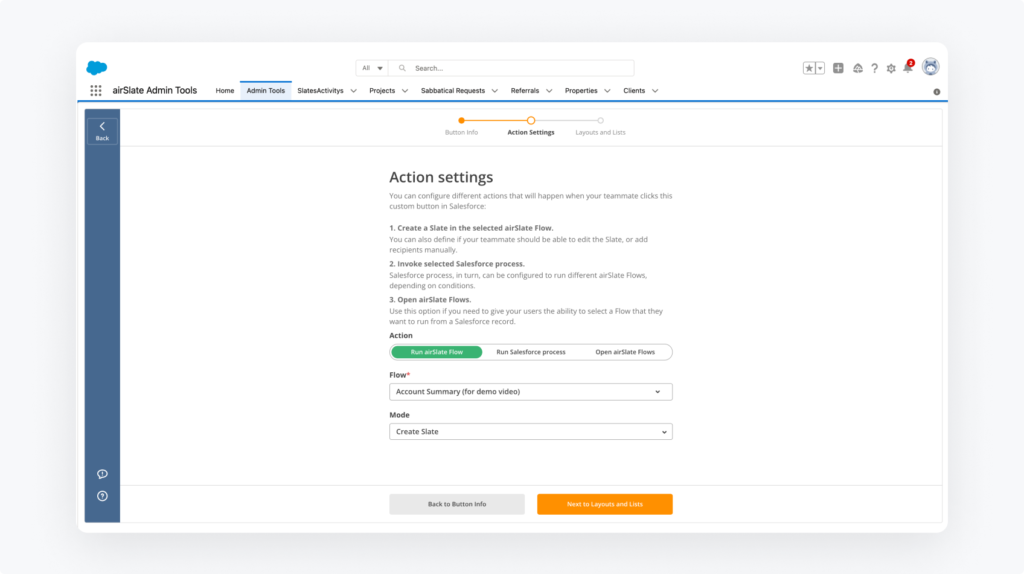Open the App Launcher grid icon
1024x574 pixels.
(96, 91)
